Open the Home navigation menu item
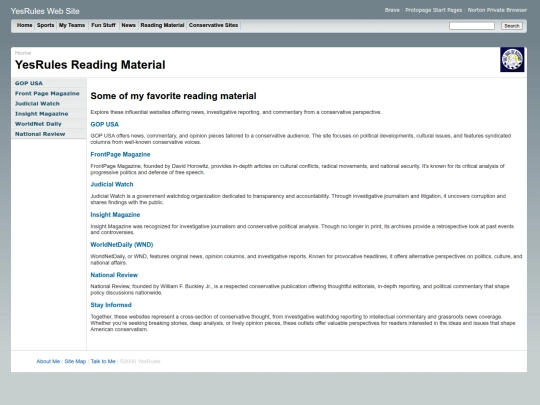This screenshot has width=540, height=405. click(x=24, y=25)
